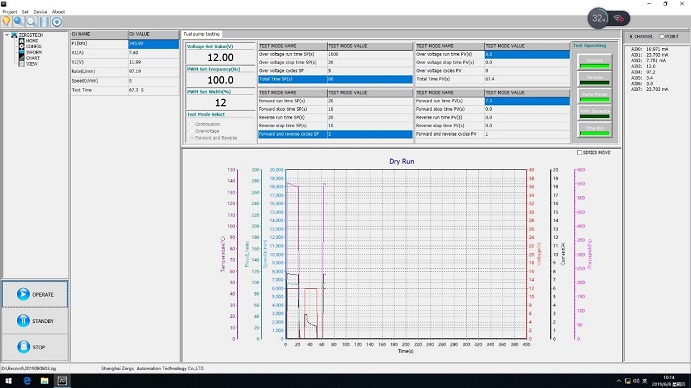Viewport: 691px width, 388px height.
Task: Open File Explorer from taskbar
Action: click(x=45, y=381)
